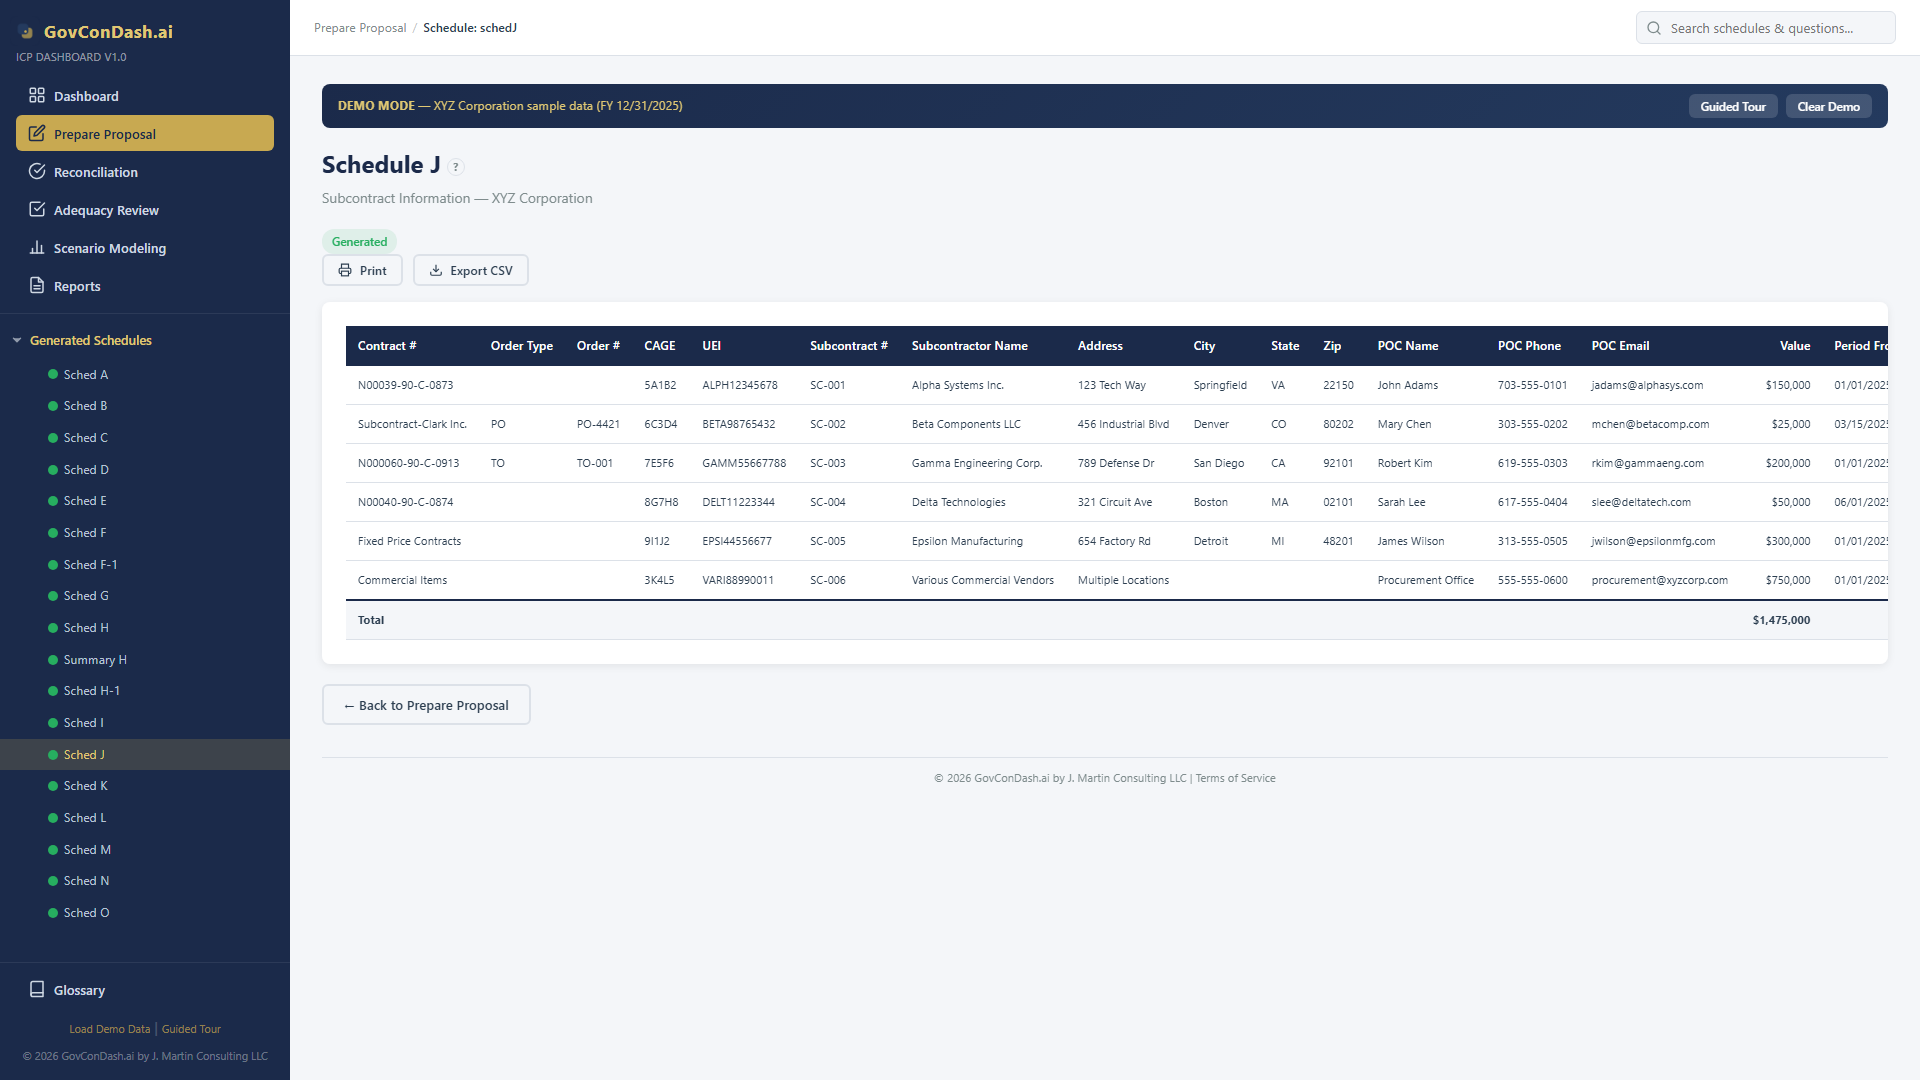Collapse the Generated Schedules section
Image resolution: width=1920 pixels, height=1080 pixels.
pyautogui.click(x=16, y=340)
